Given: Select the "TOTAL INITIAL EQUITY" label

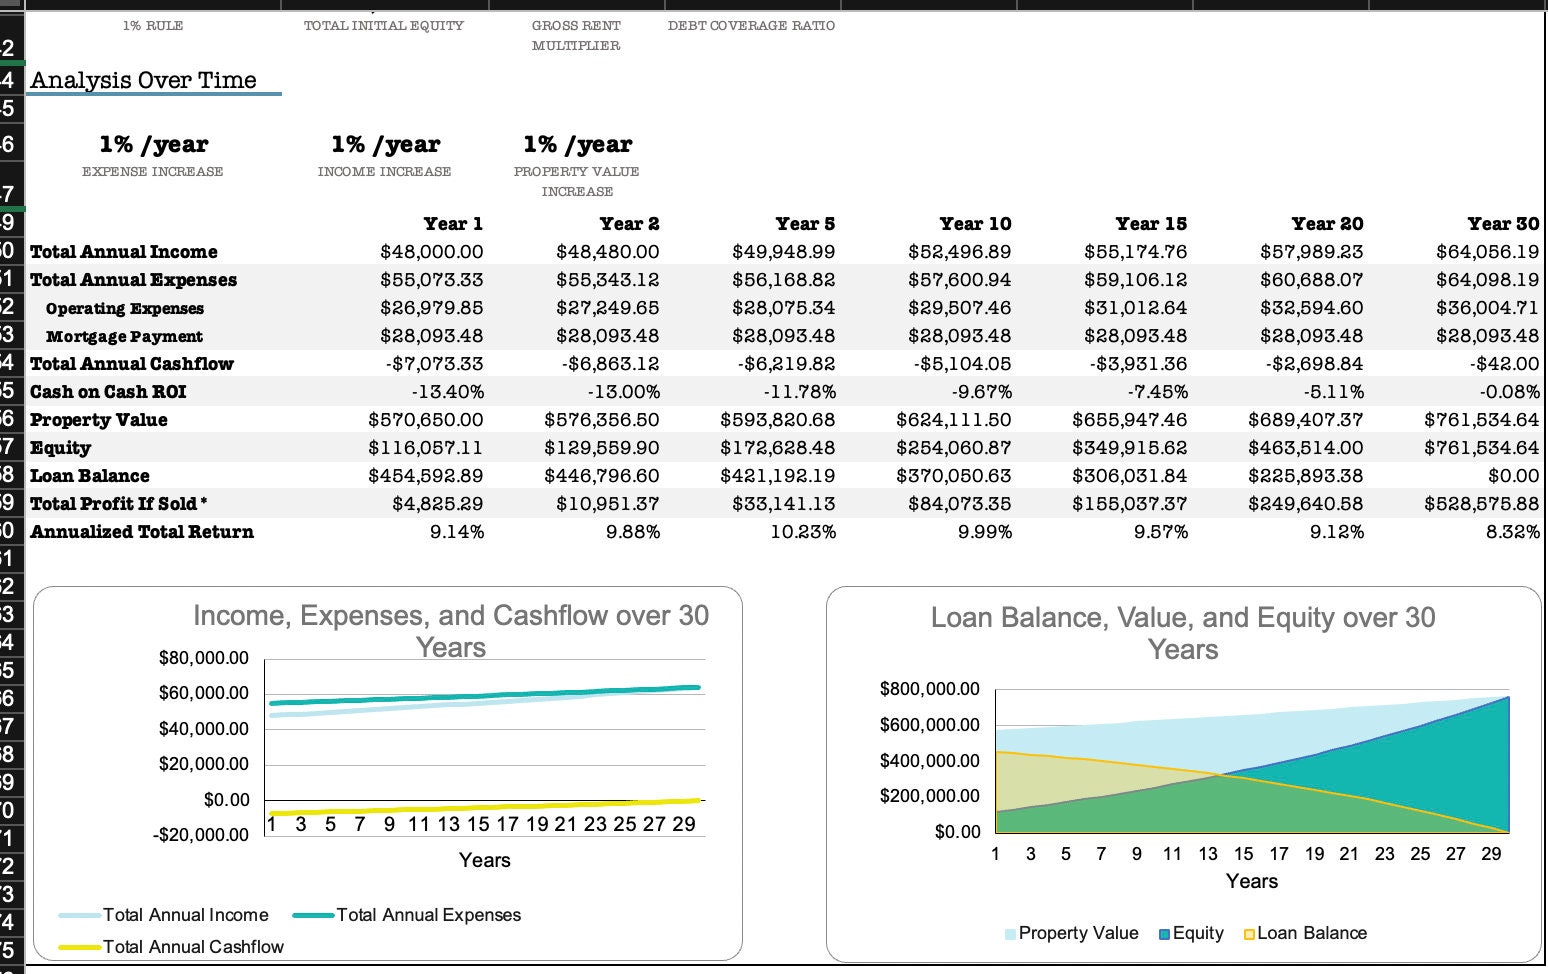Looking at the screenshot, I should tap(385, 26).
